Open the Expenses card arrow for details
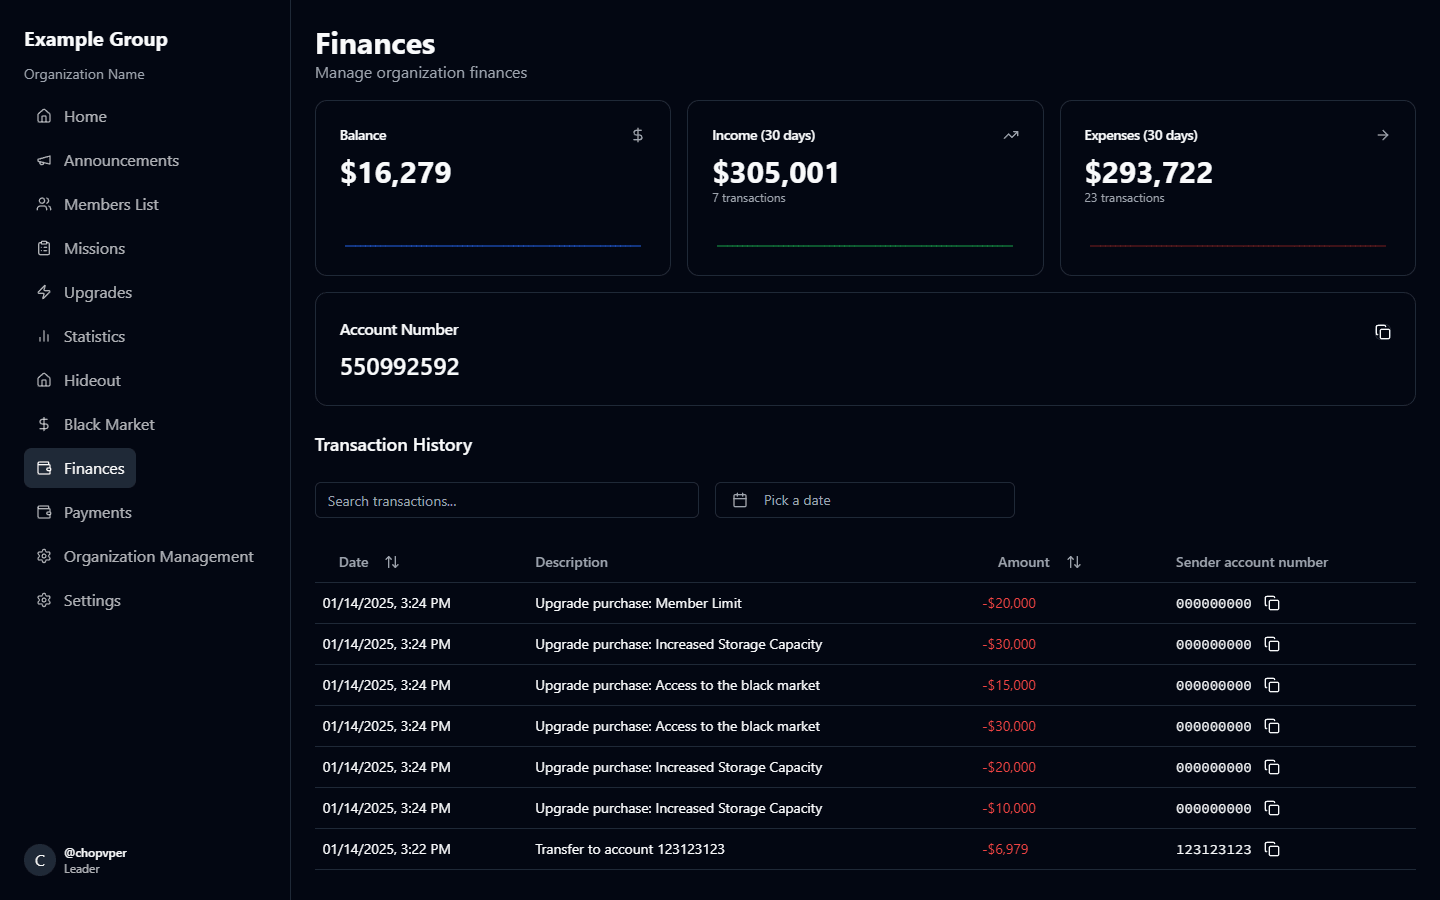 click(1383, 134)
